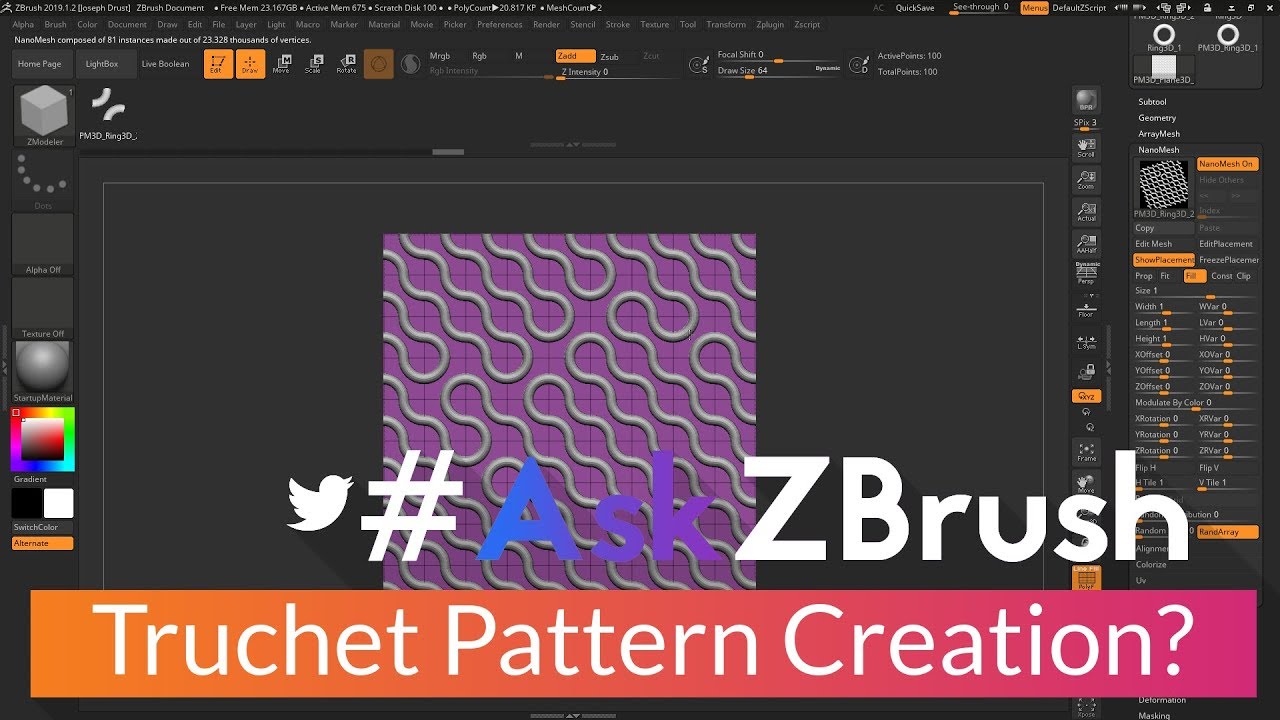Open the Stroke menu
Viewport: 1280px width, 720px height.
click(618, 24)
